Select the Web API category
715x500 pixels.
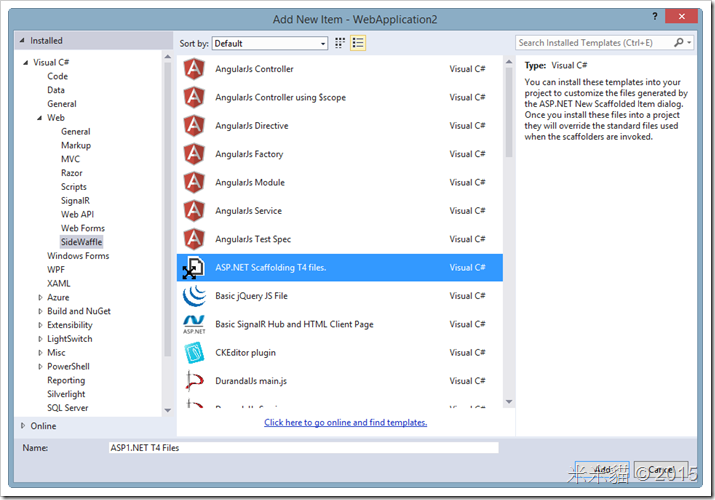[x=78, y=214]
